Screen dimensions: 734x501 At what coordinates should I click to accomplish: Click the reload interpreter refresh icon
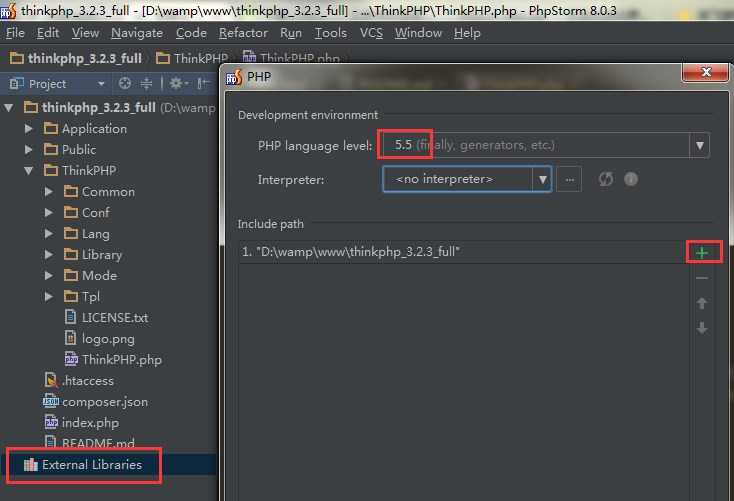click(x=606, y=179)
